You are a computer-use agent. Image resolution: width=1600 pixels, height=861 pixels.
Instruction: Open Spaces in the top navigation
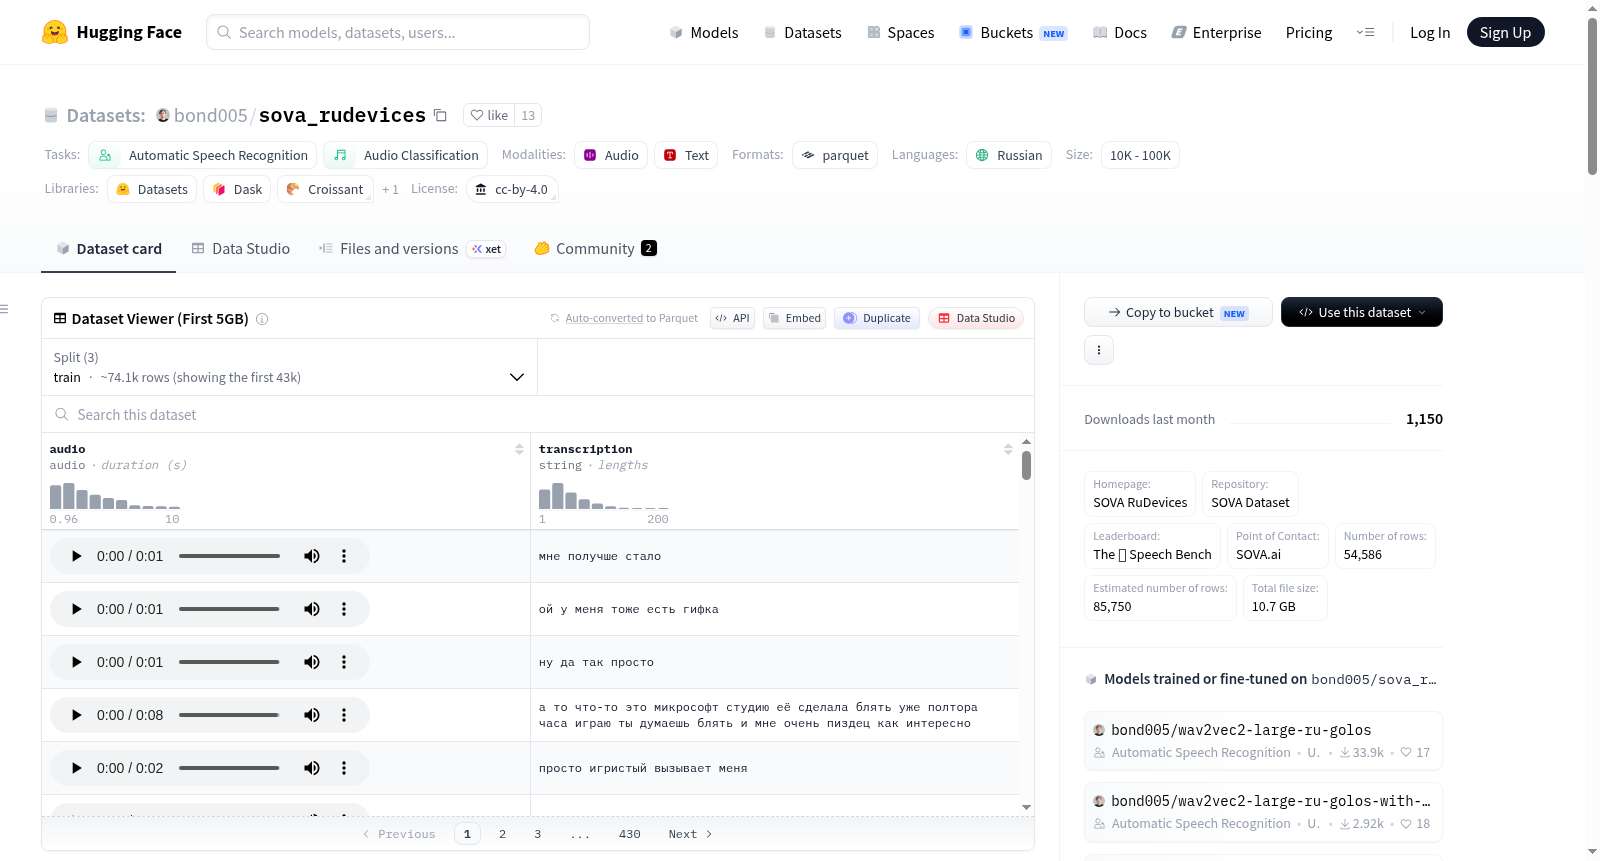coord(900,33)
